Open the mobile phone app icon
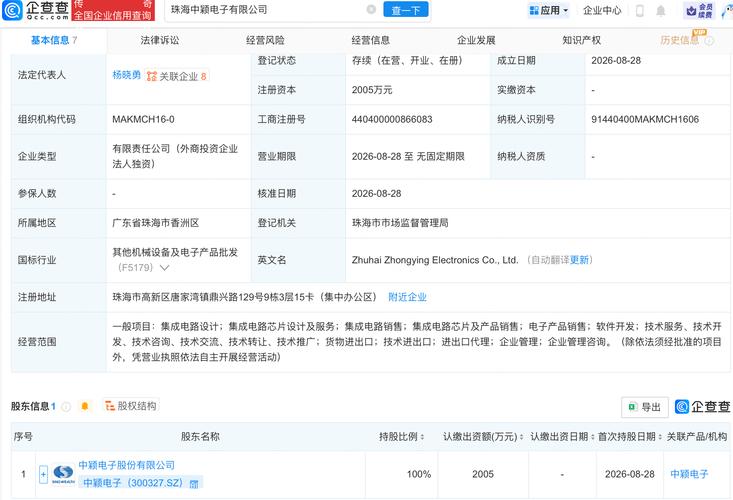The height and width of the screenshot is (500, 733). click(x=640, y=10)
